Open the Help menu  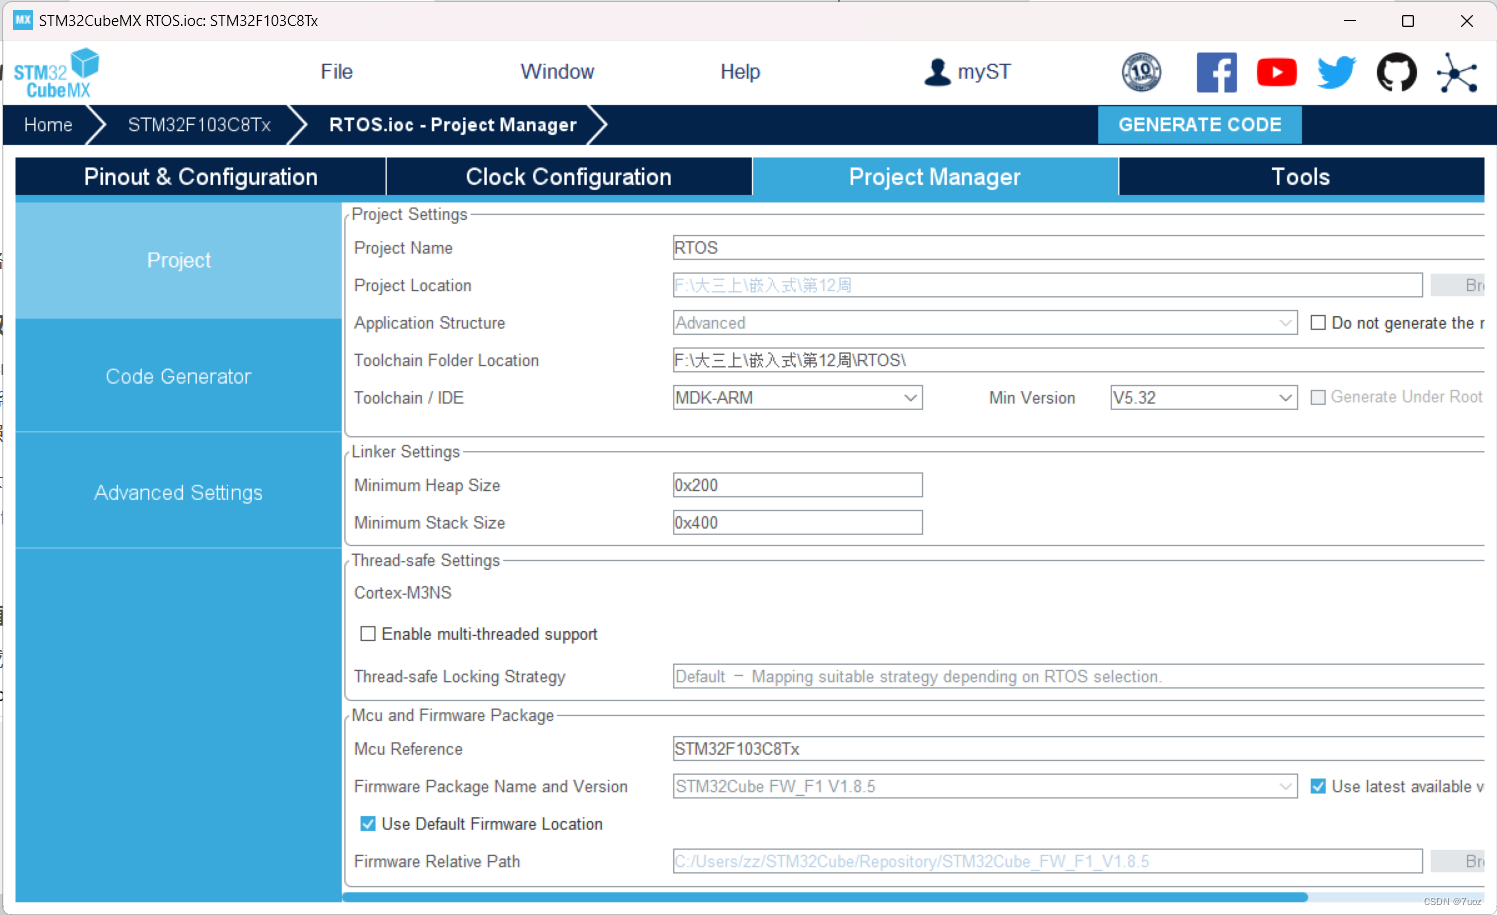coord(740,72)
